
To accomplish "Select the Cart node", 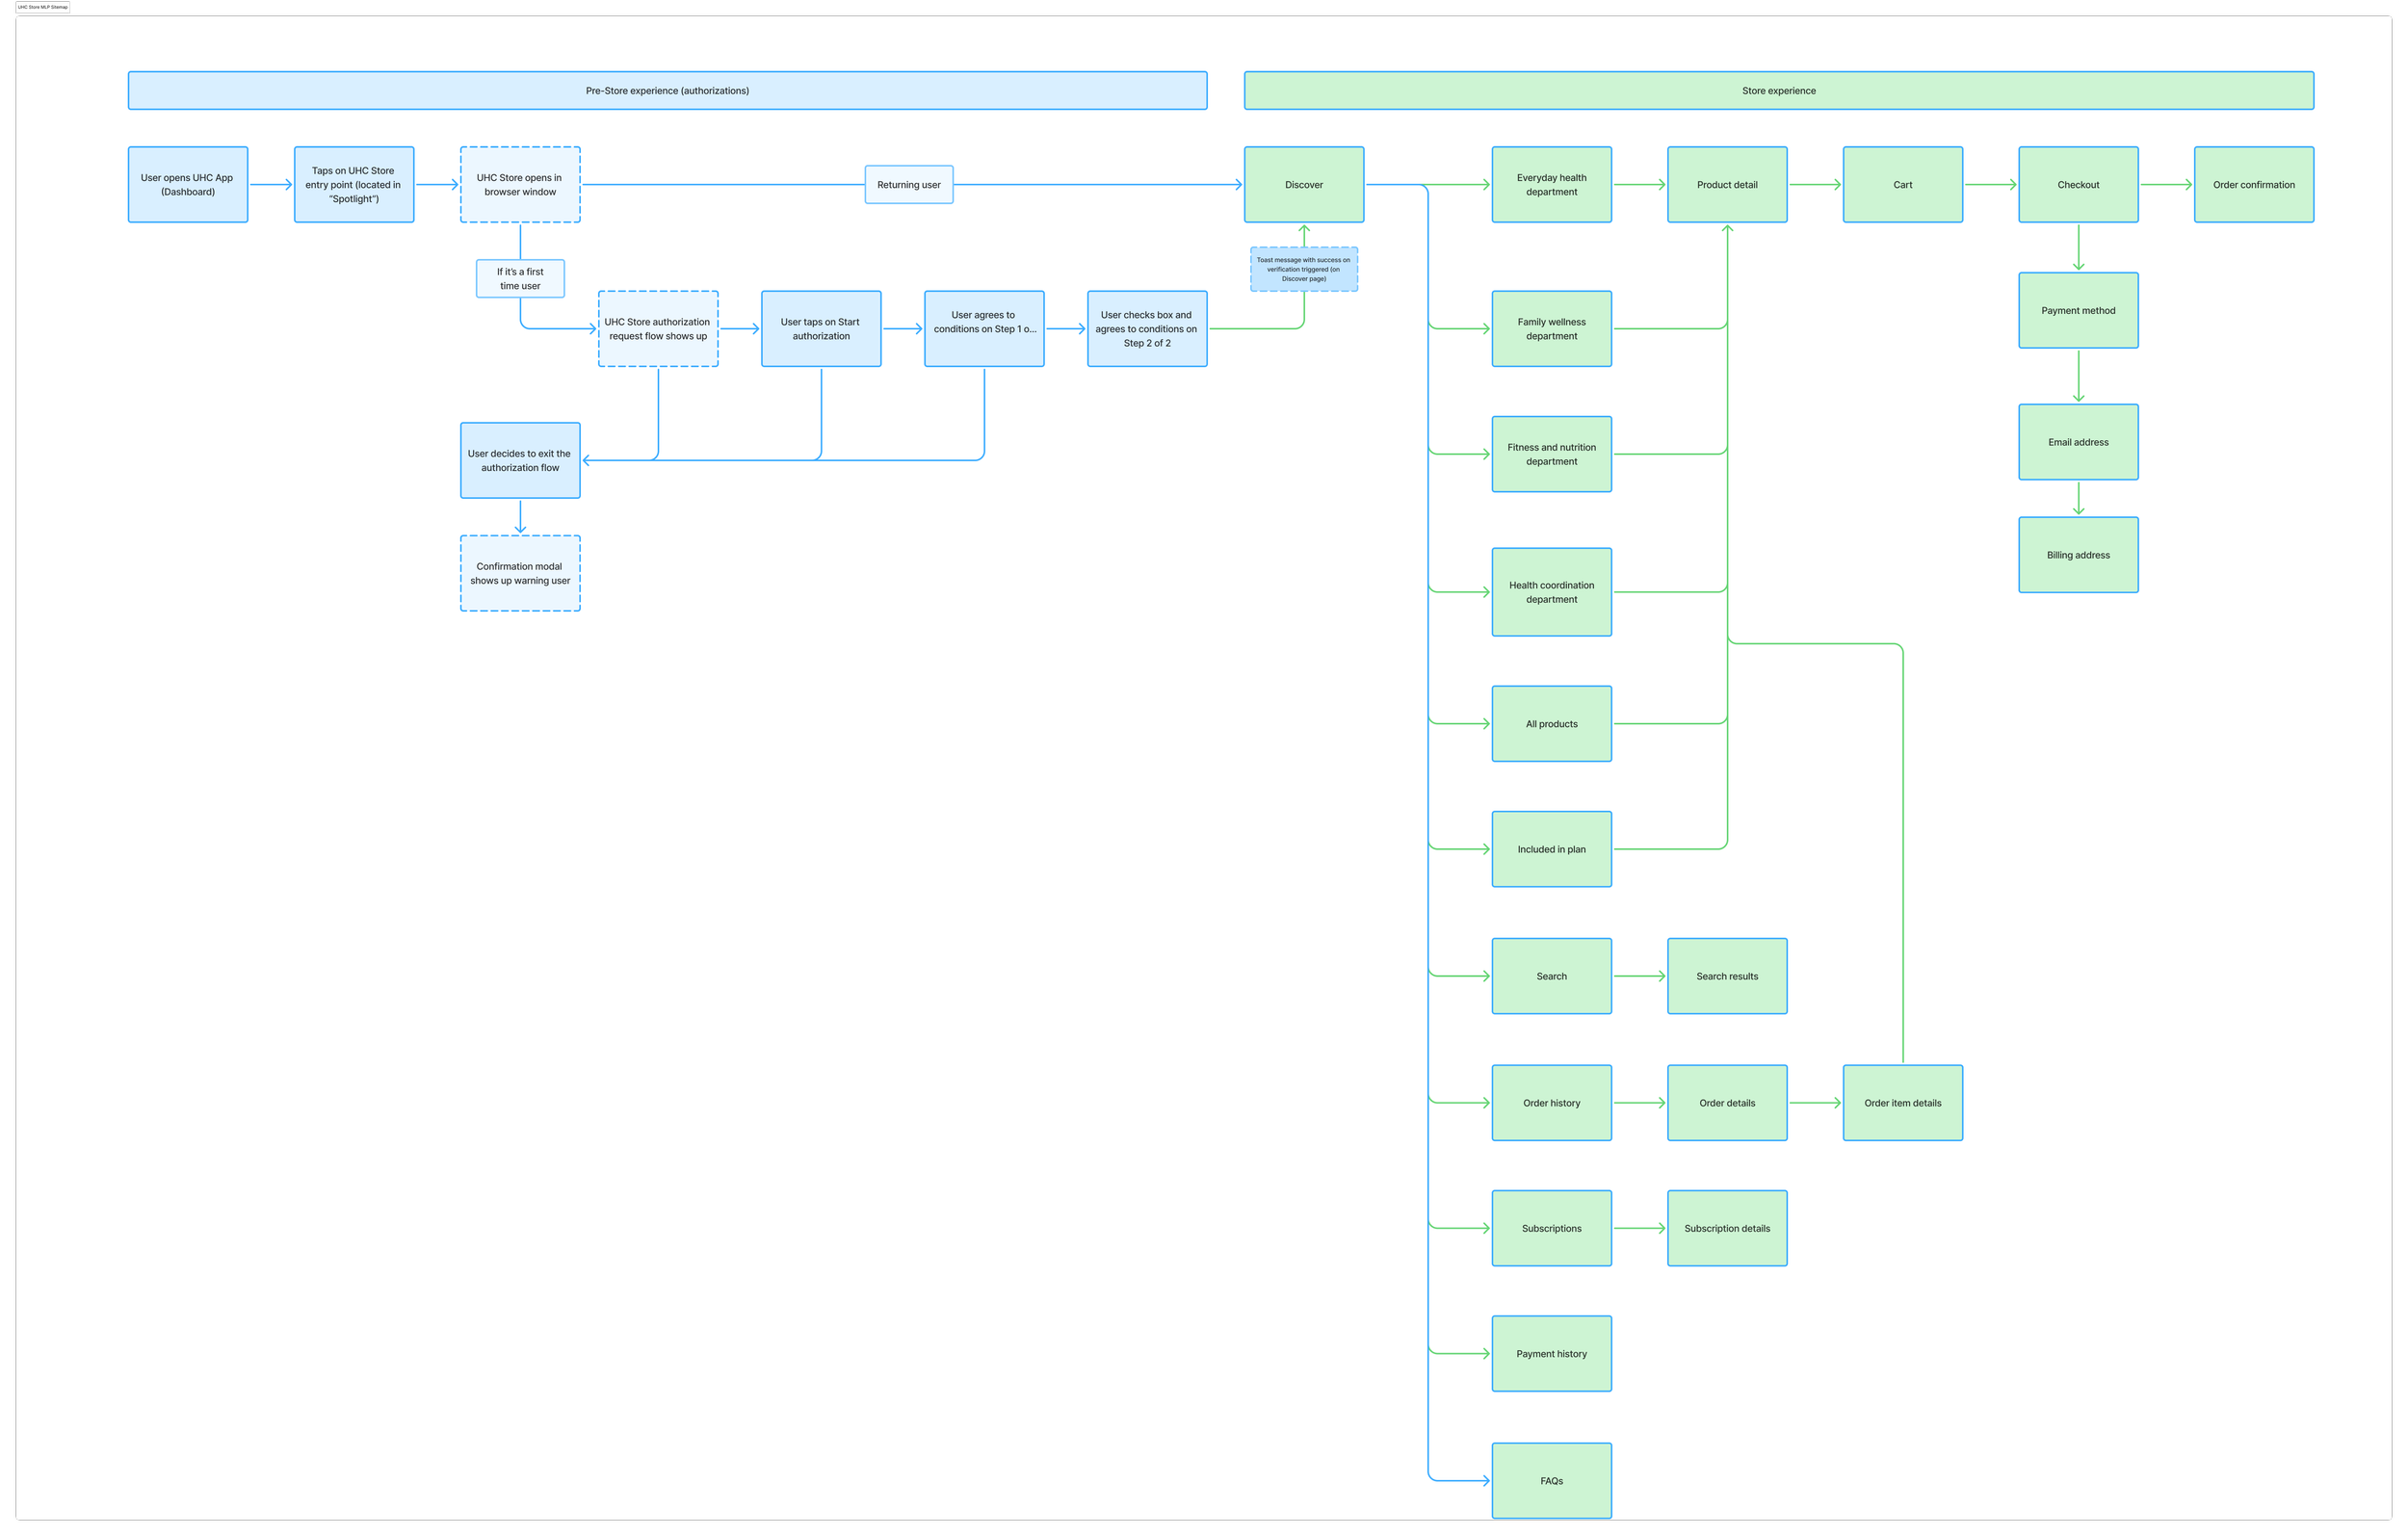I will pyautogui.click(x=1902, y=184).
